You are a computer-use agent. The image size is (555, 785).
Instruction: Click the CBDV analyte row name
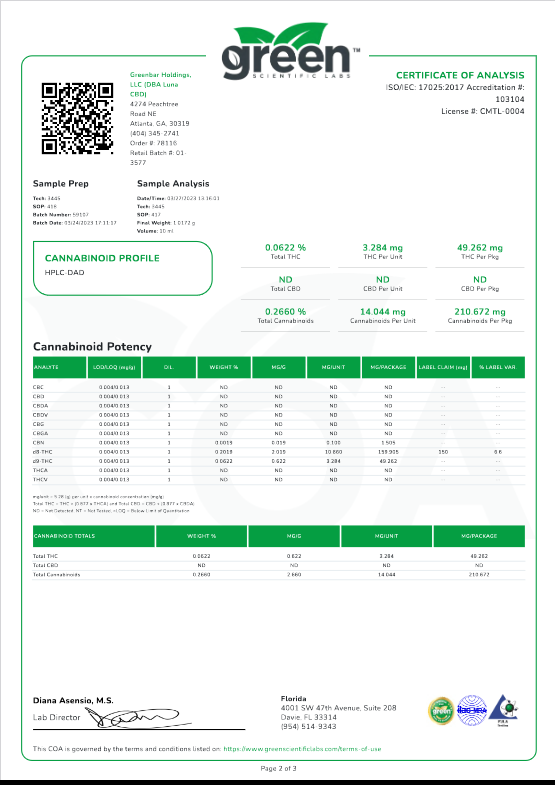click(x=41, y=415)
